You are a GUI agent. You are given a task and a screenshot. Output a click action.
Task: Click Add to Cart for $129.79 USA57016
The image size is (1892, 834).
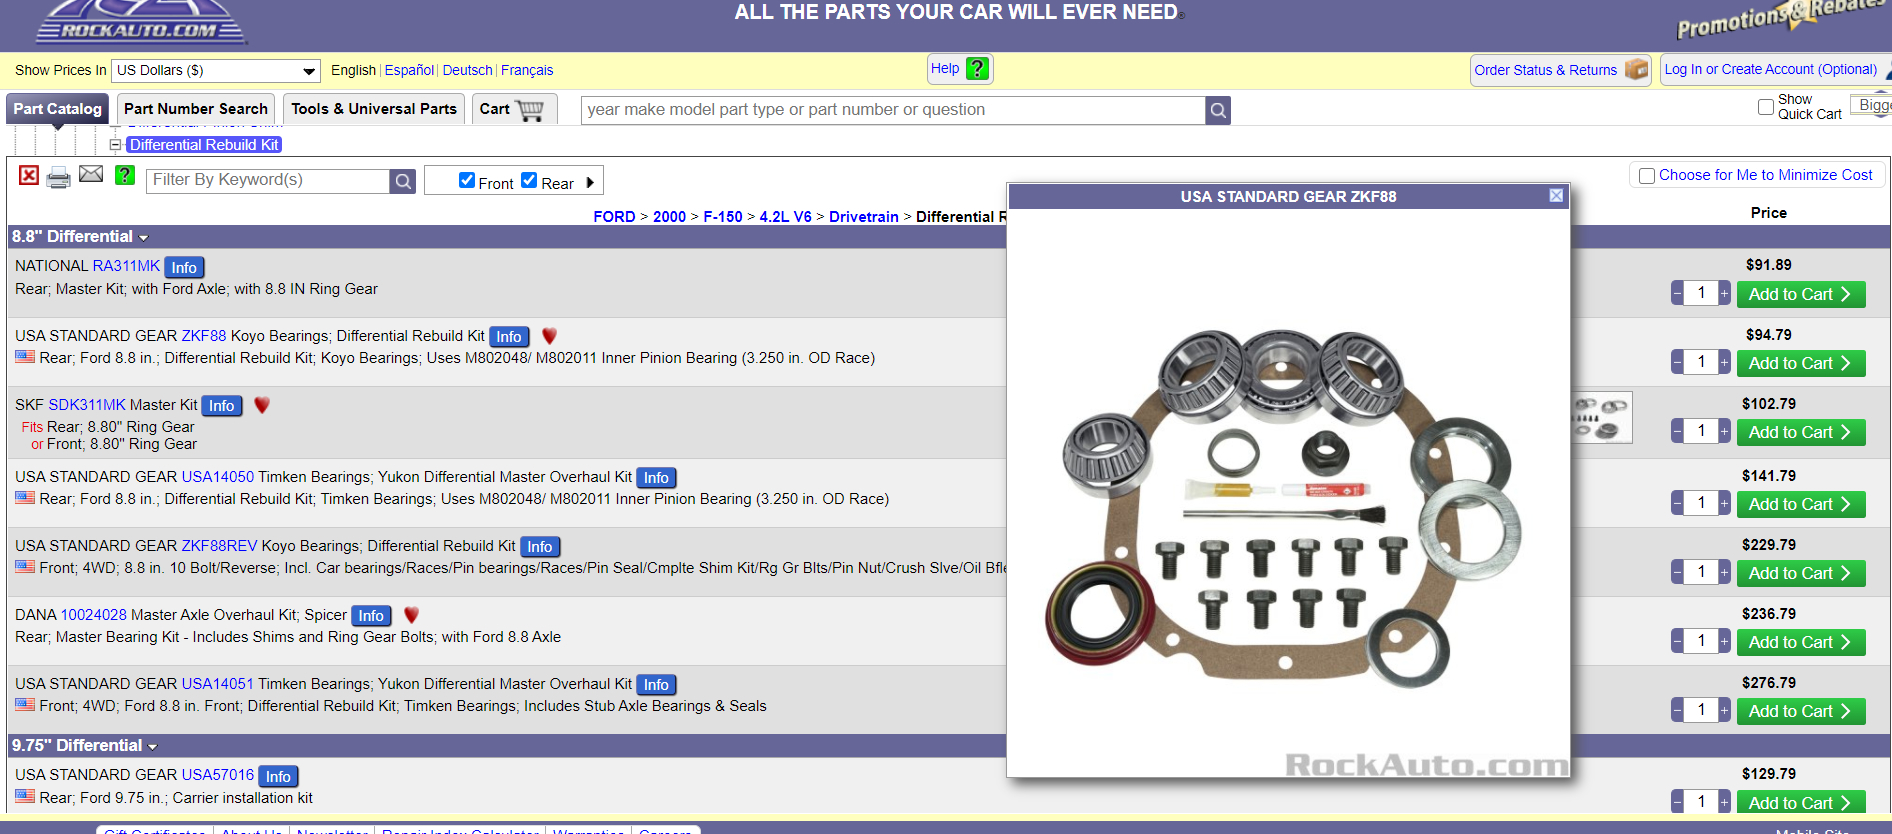[1801, 803]
